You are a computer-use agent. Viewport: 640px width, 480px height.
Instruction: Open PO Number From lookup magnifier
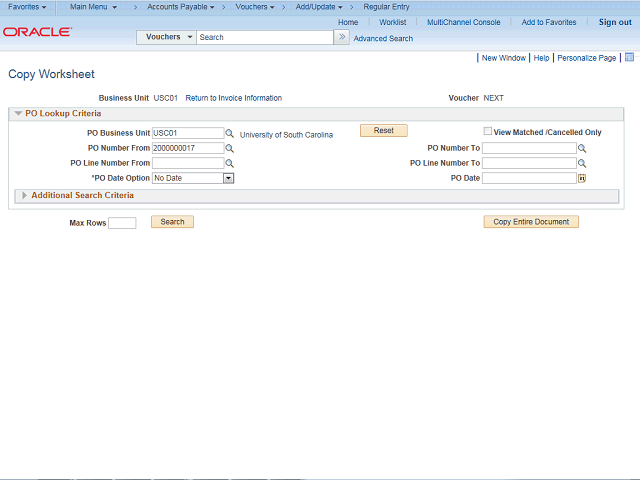[230, 149]
